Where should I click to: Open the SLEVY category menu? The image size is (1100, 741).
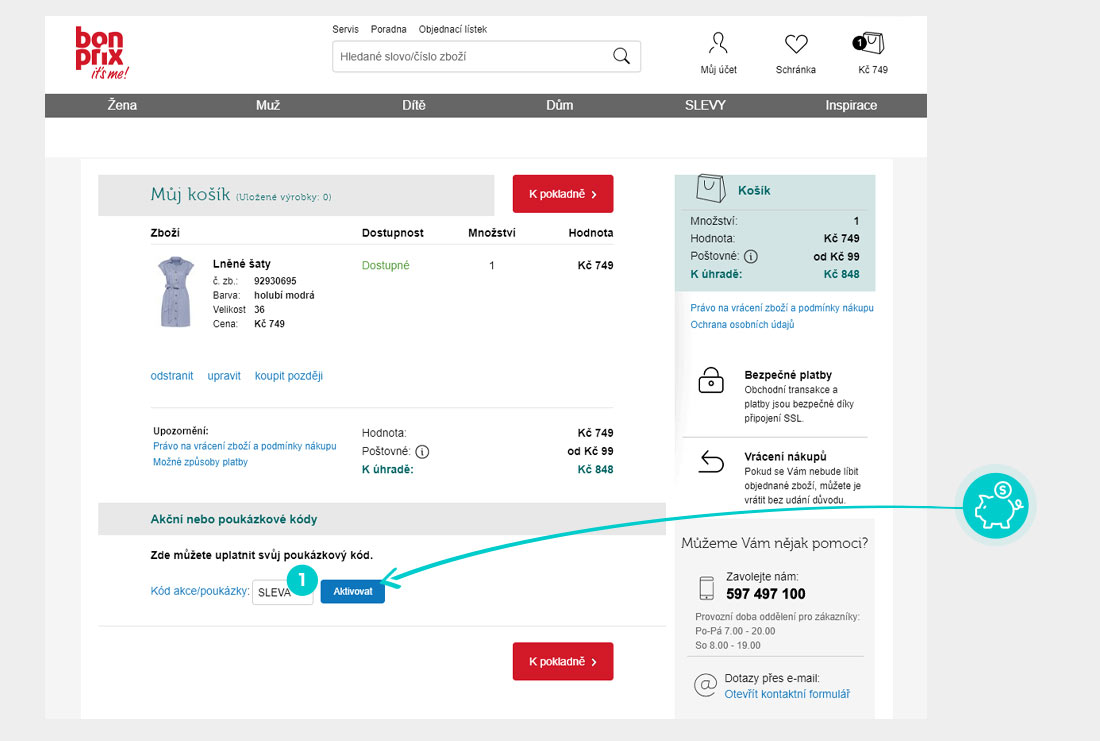click(x=705, y=105)
